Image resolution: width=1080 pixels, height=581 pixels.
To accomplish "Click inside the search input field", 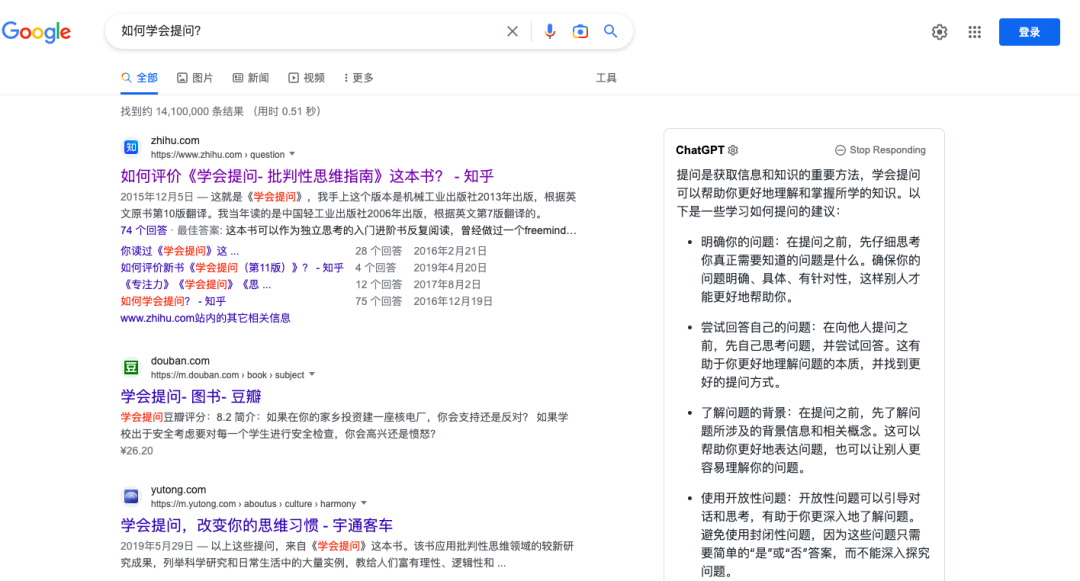I will [x=300, y=31].
